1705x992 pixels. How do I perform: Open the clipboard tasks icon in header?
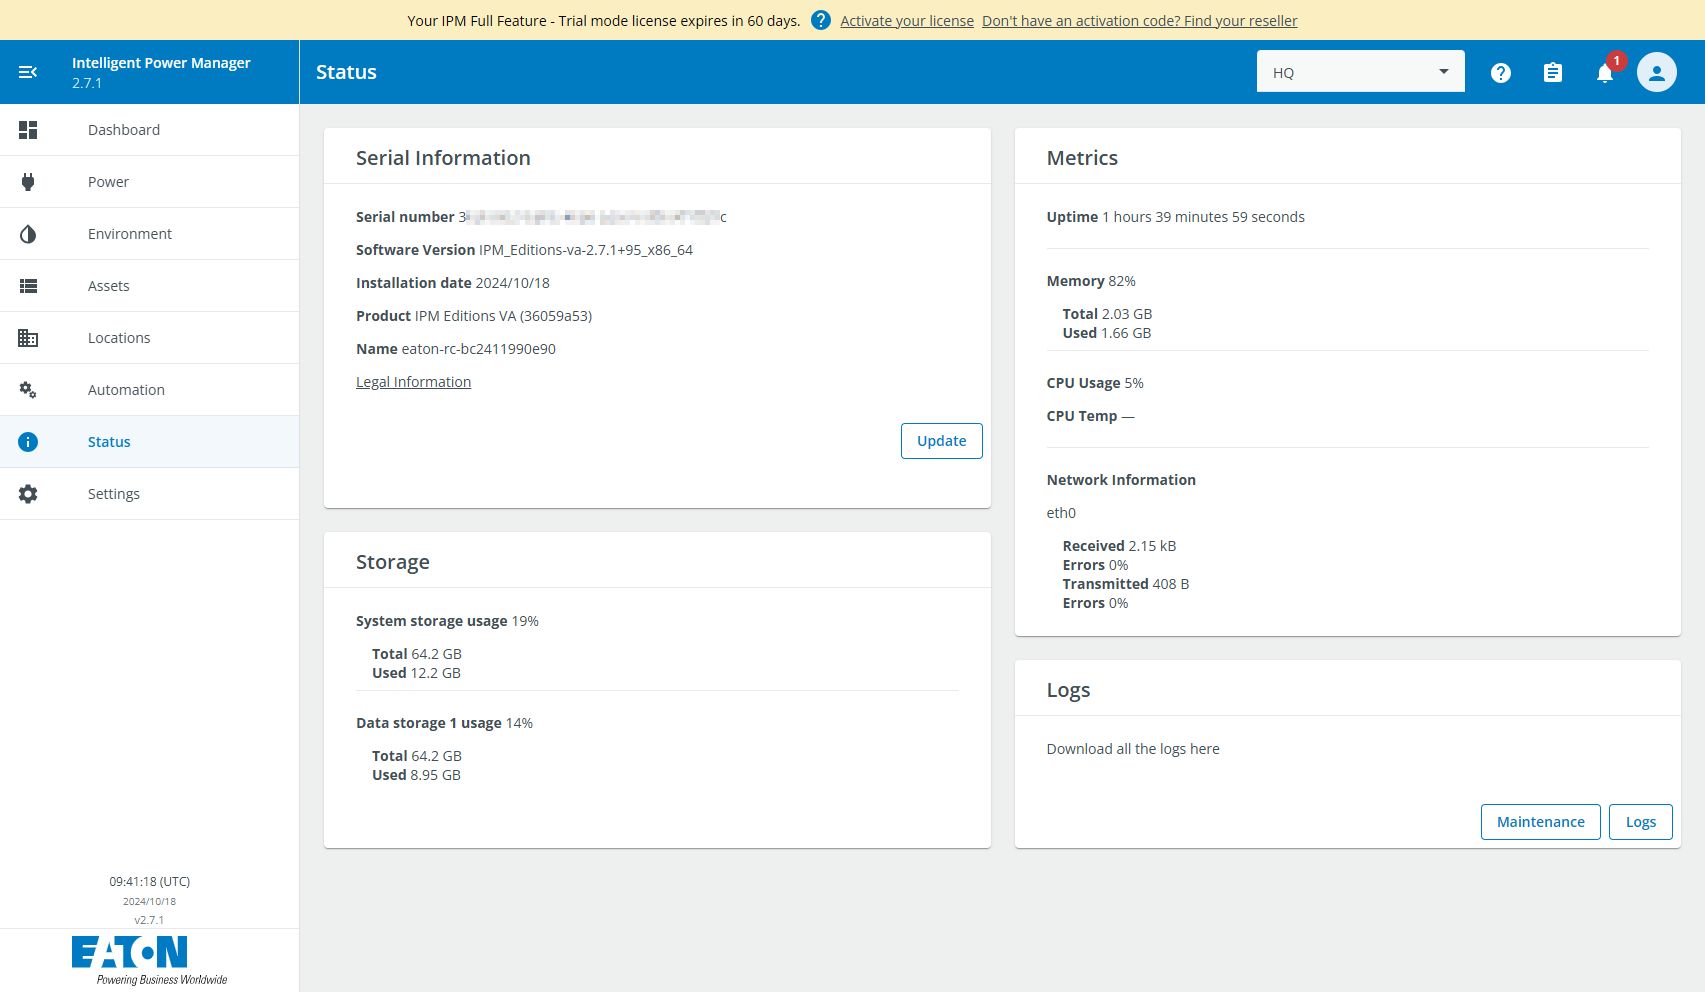[1552, 73]
